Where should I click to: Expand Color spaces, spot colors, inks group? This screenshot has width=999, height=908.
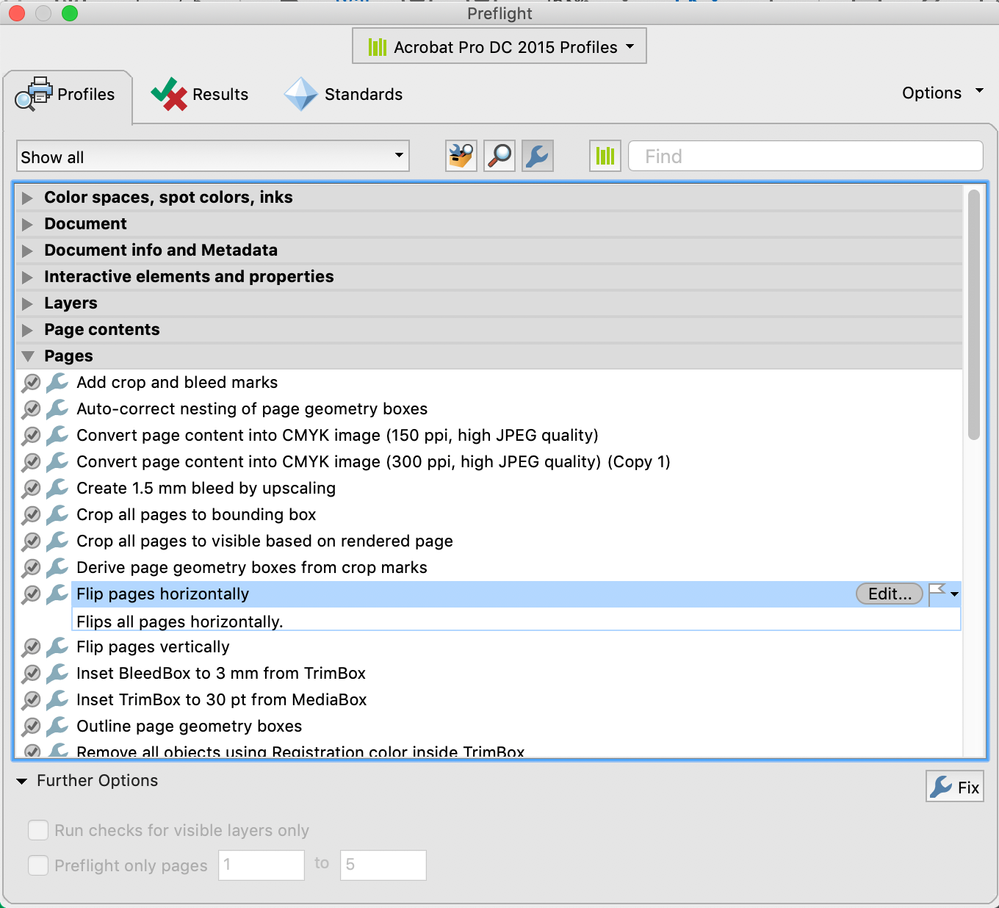click(27, 198)
